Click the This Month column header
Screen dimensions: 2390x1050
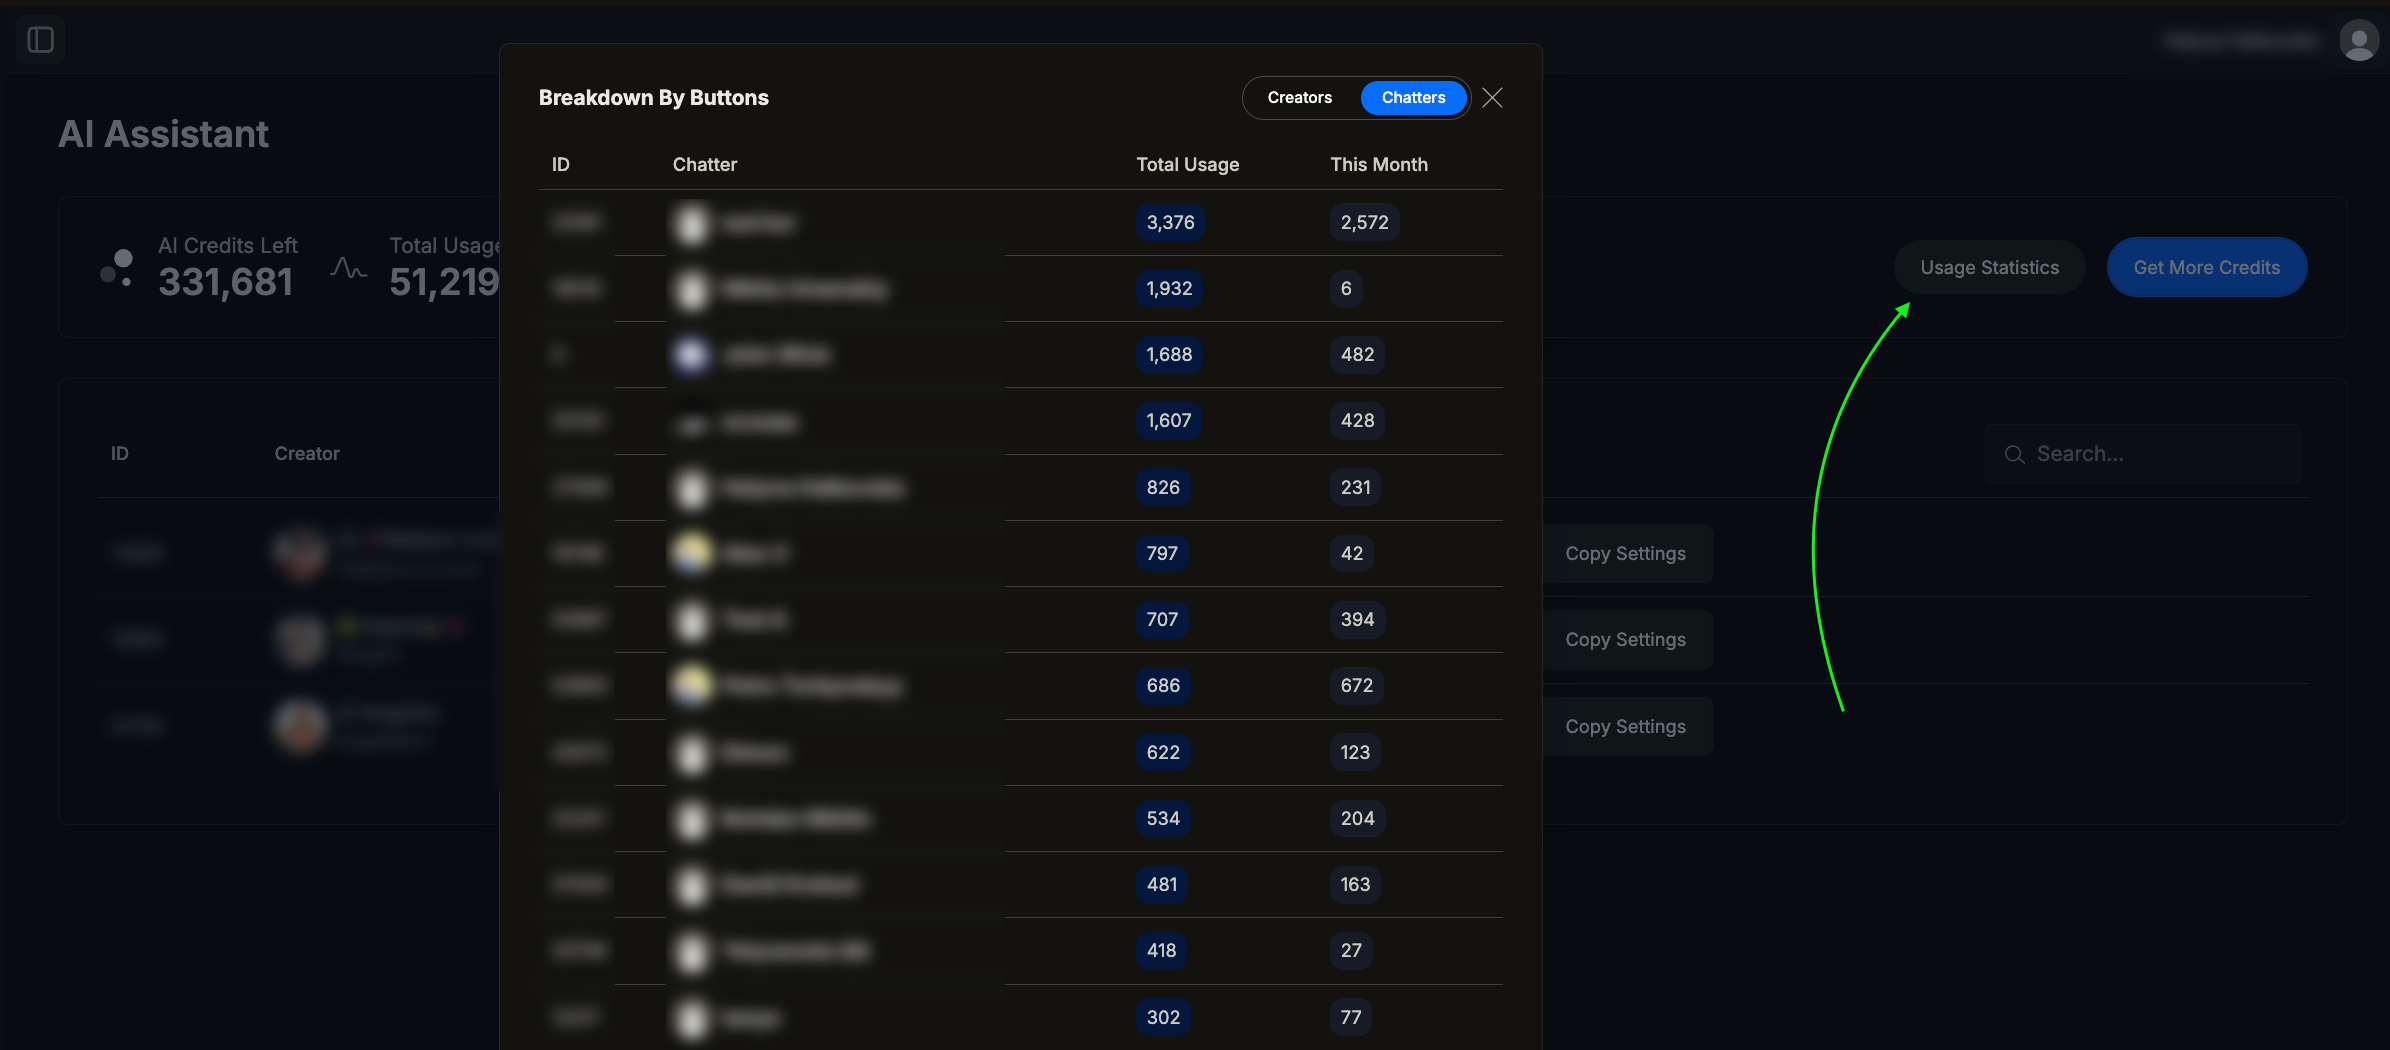(1378, 165)
